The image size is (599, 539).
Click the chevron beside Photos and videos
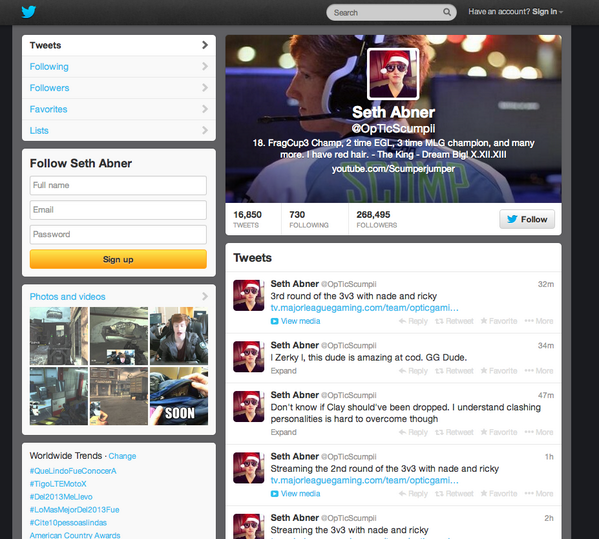(x=205, y=296)
